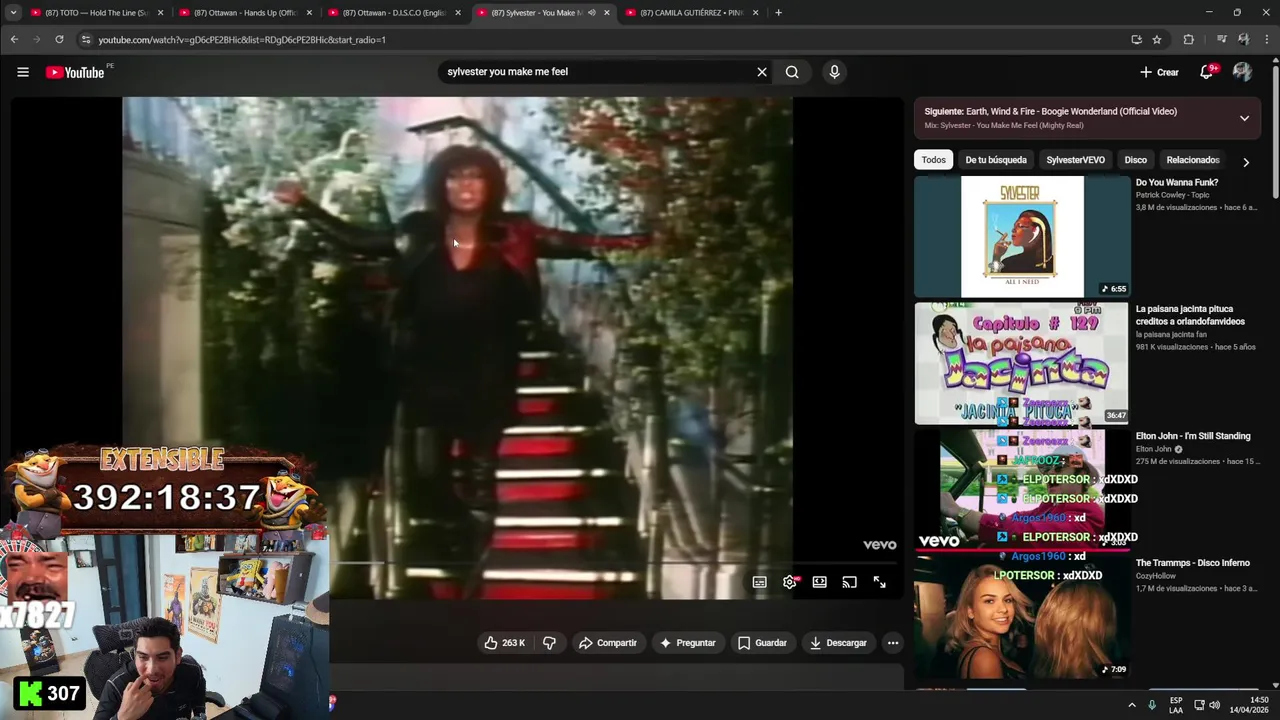
Task: Open a new browser tab
Action: (x=778, y=13)
